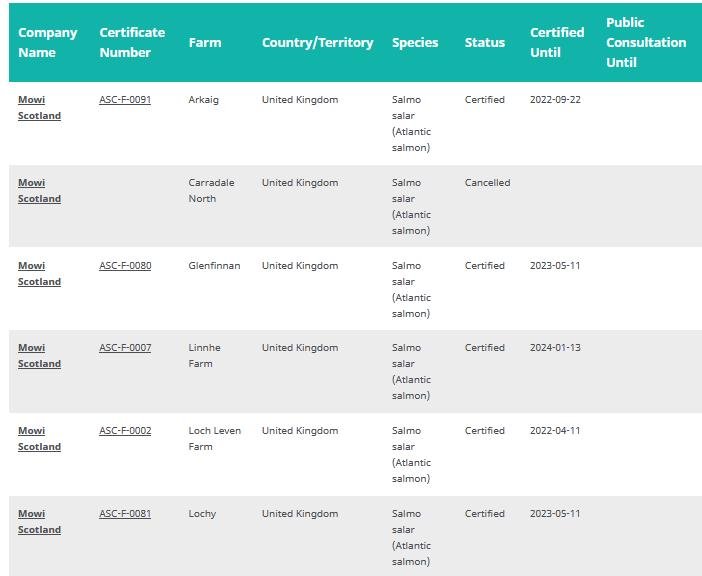Click Certified status in Loch Leven Farm row

pyautogui.click(x=485, y=431)
